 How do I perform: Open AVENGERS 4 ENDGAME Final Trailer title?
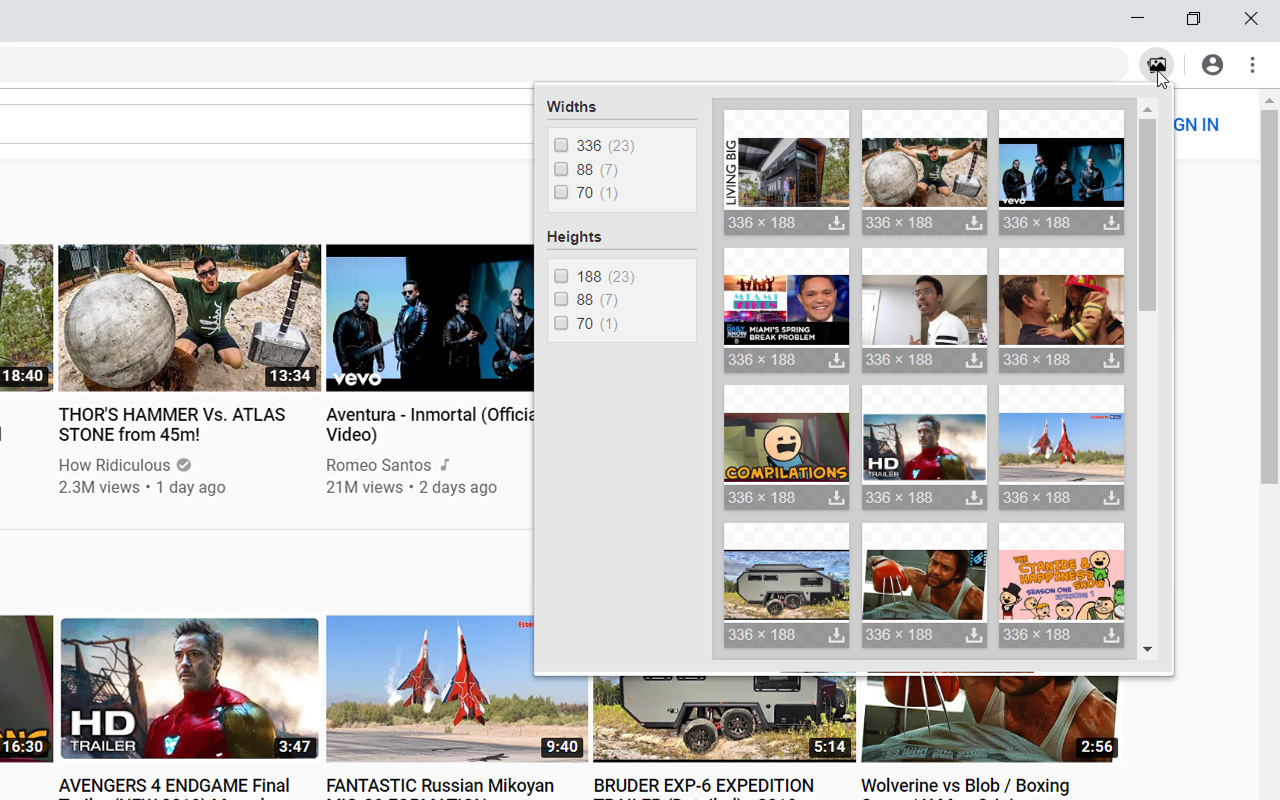174,788
